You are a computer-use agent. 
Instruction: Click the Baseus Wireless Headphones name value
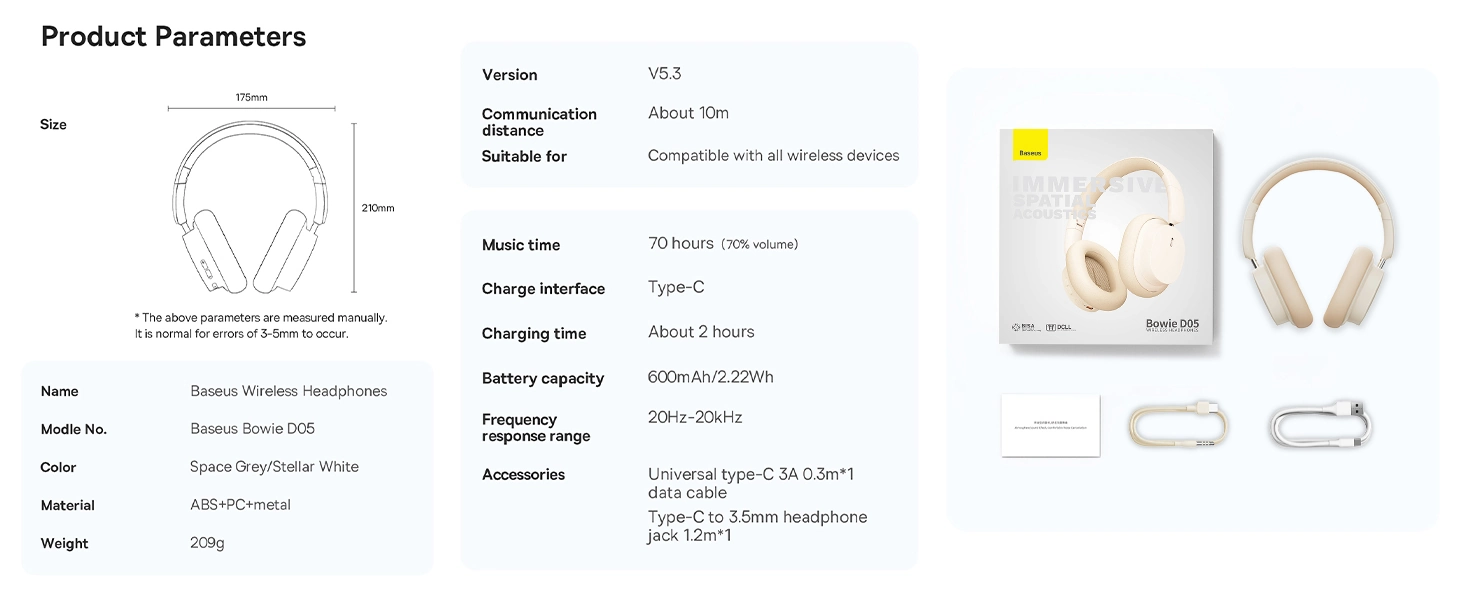click(288, 391)
